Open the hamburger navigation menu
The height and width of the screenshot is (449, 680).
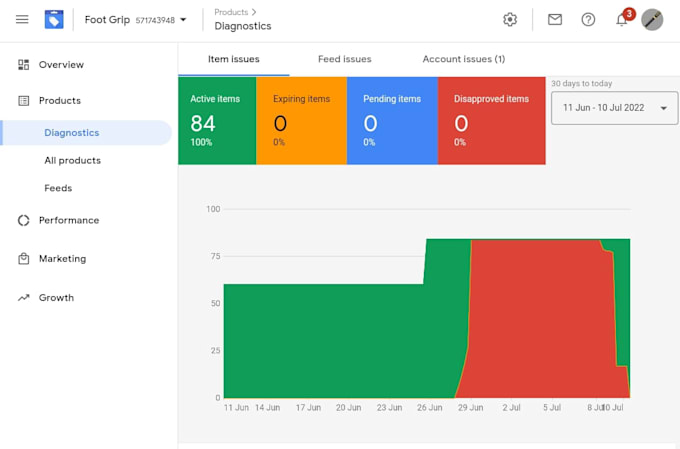tap(22, 20)
